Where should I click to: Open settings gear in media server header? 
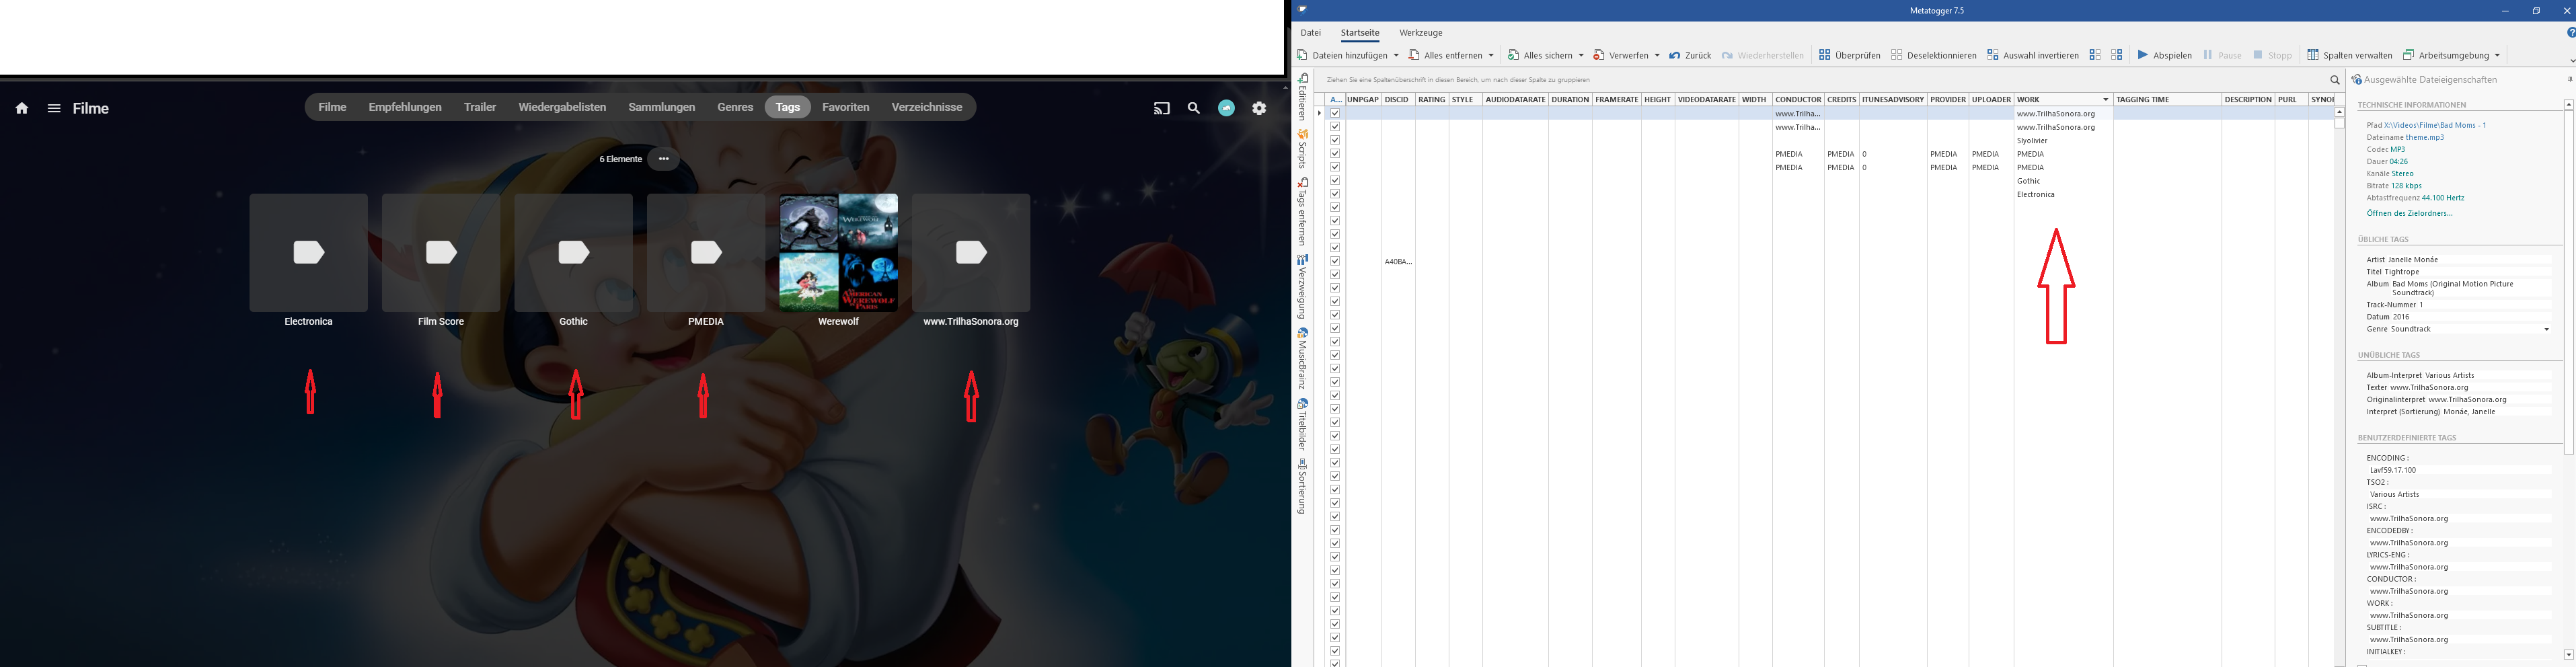pyautogui.click(x=1259, y=108)
